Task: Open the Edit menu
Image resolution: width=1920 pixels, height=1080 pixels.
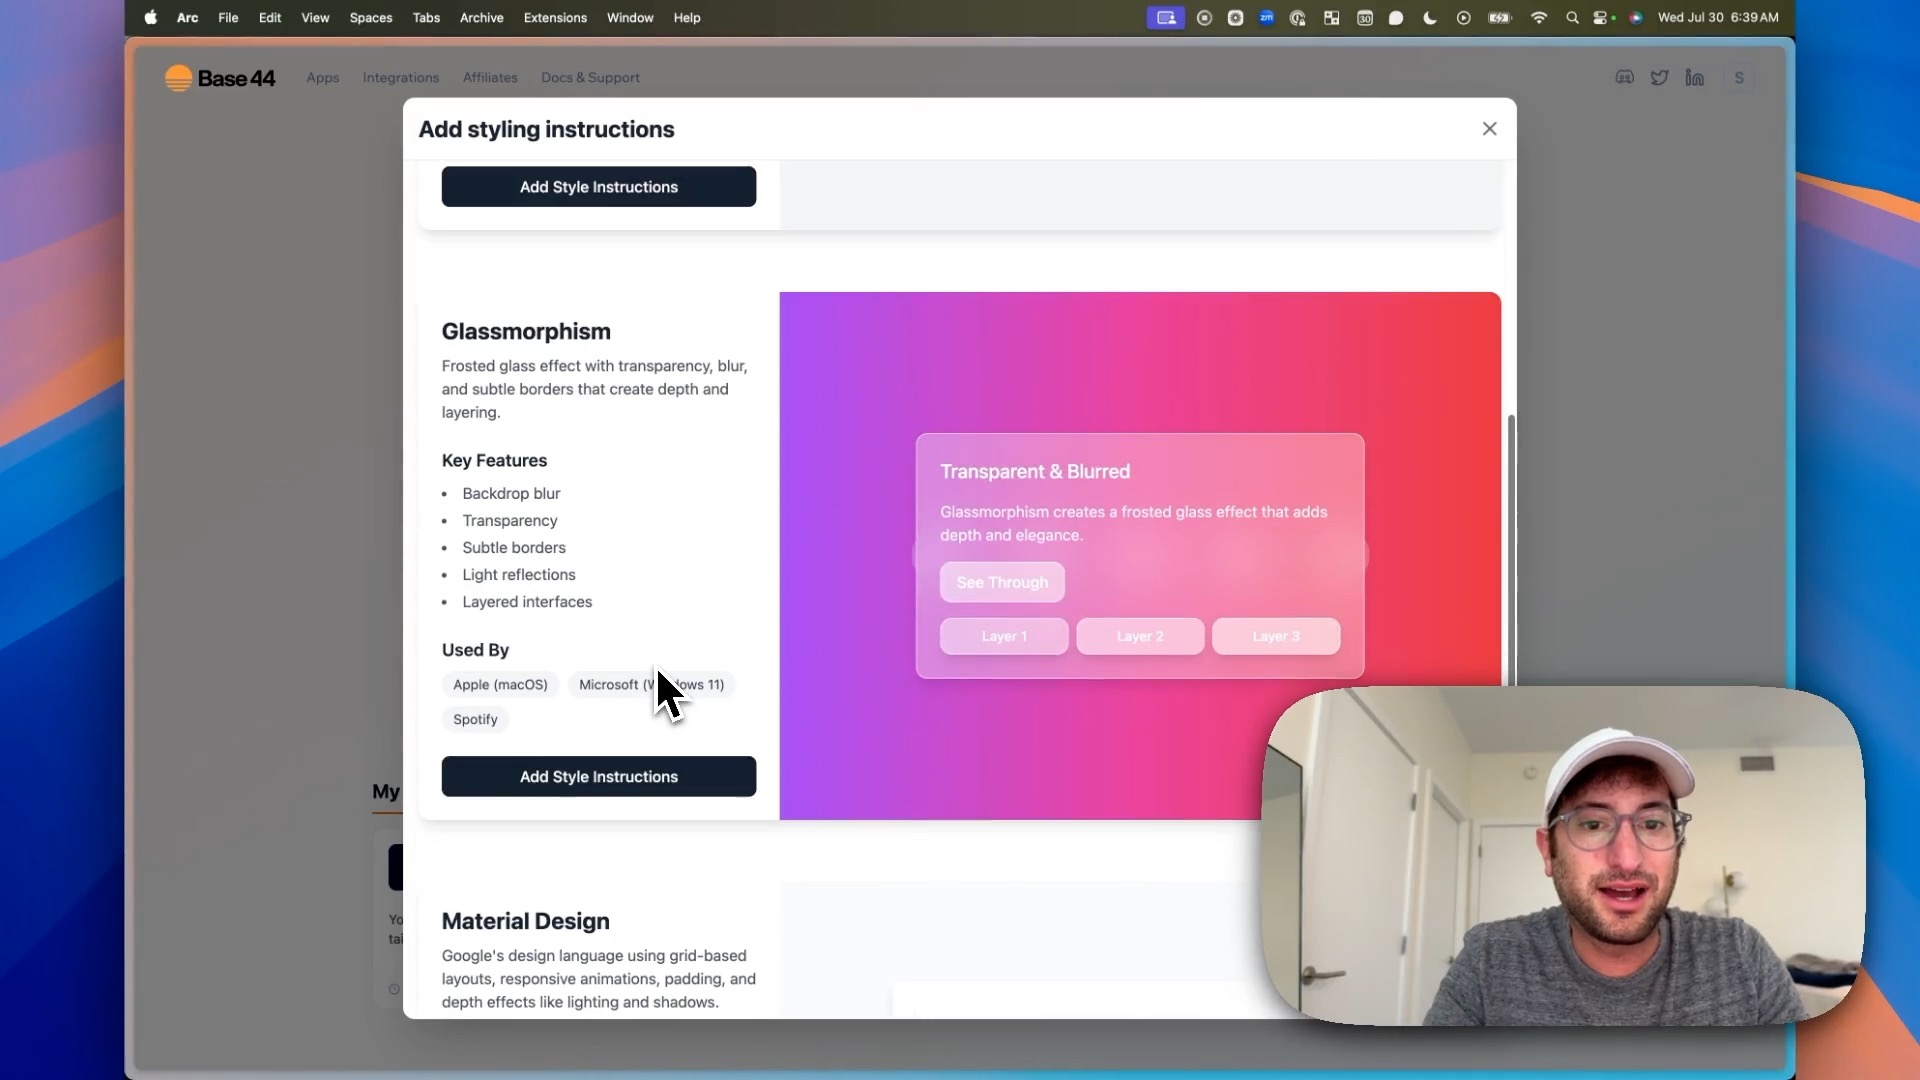Action: click(270, 18)
